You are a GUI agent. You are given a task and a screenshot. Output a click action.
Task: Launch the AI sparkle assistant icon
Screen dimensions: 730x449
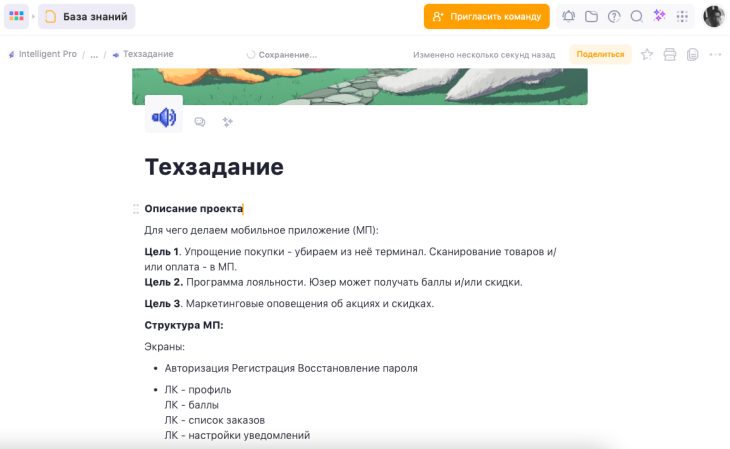point(659,16)
